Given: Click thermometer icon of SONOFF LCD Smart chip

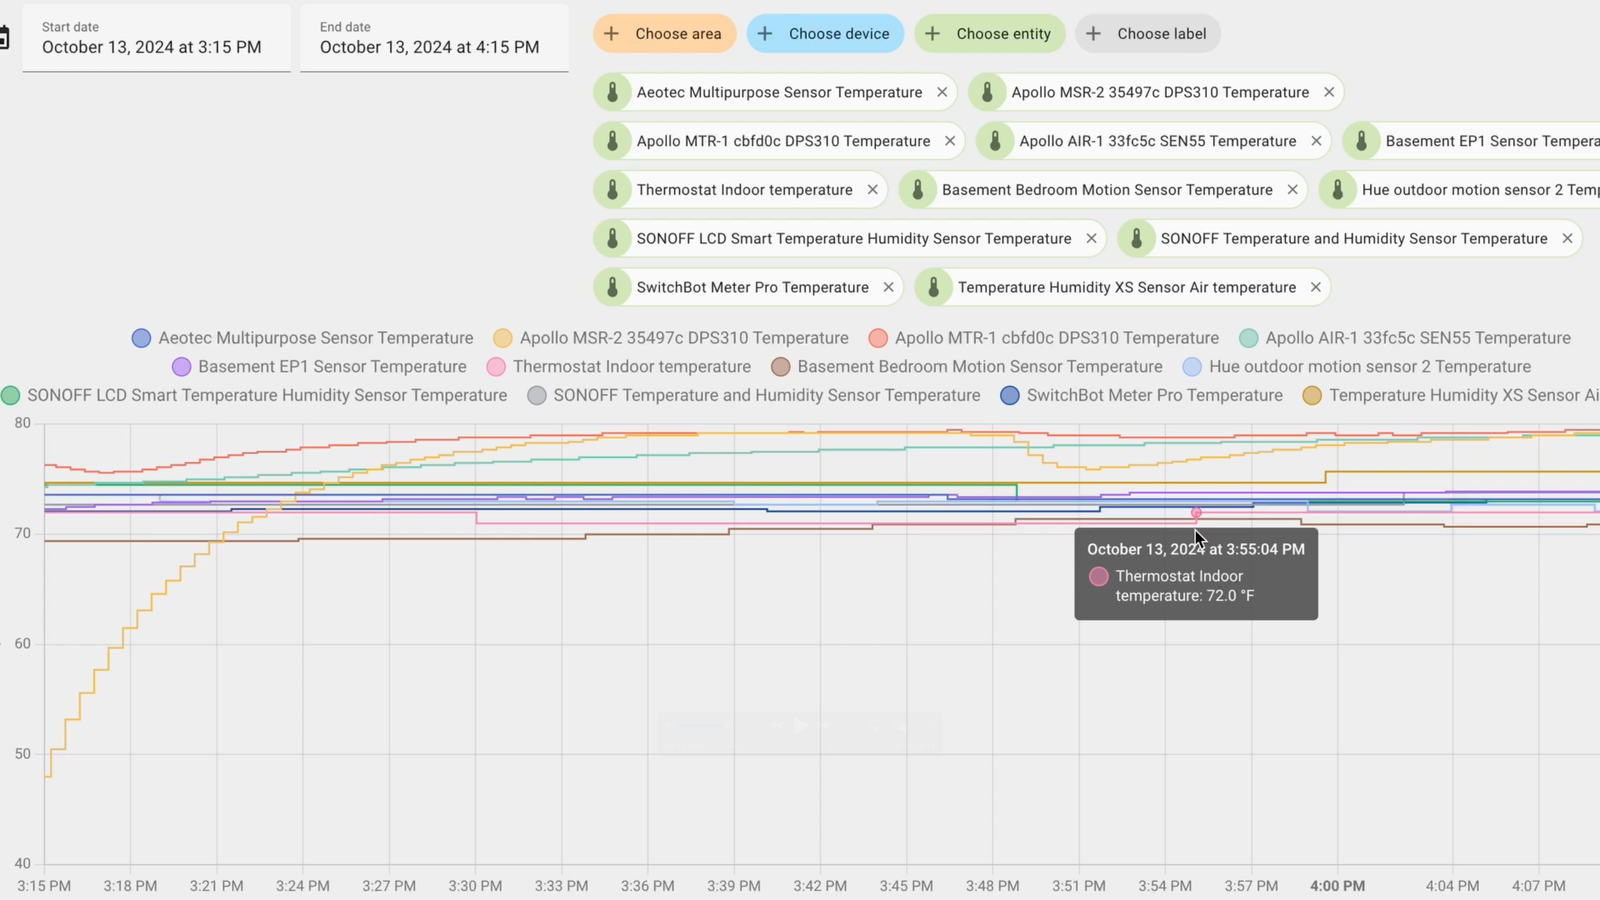Looking at the screenshot, I should click(x=613, y=239).
